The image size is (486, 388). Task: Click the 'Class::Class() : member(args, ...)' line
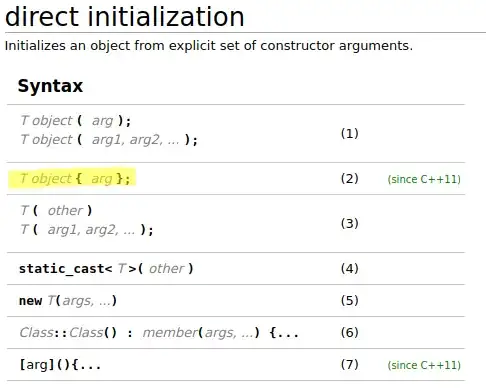click(x=159, y=333)
